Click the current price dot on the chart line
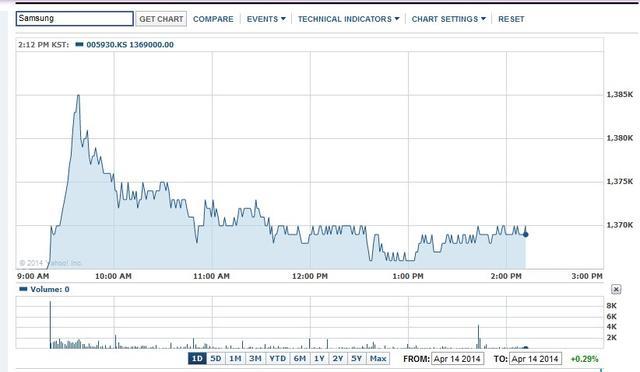The width and height of the screenshot is (640, 372). 526,234
